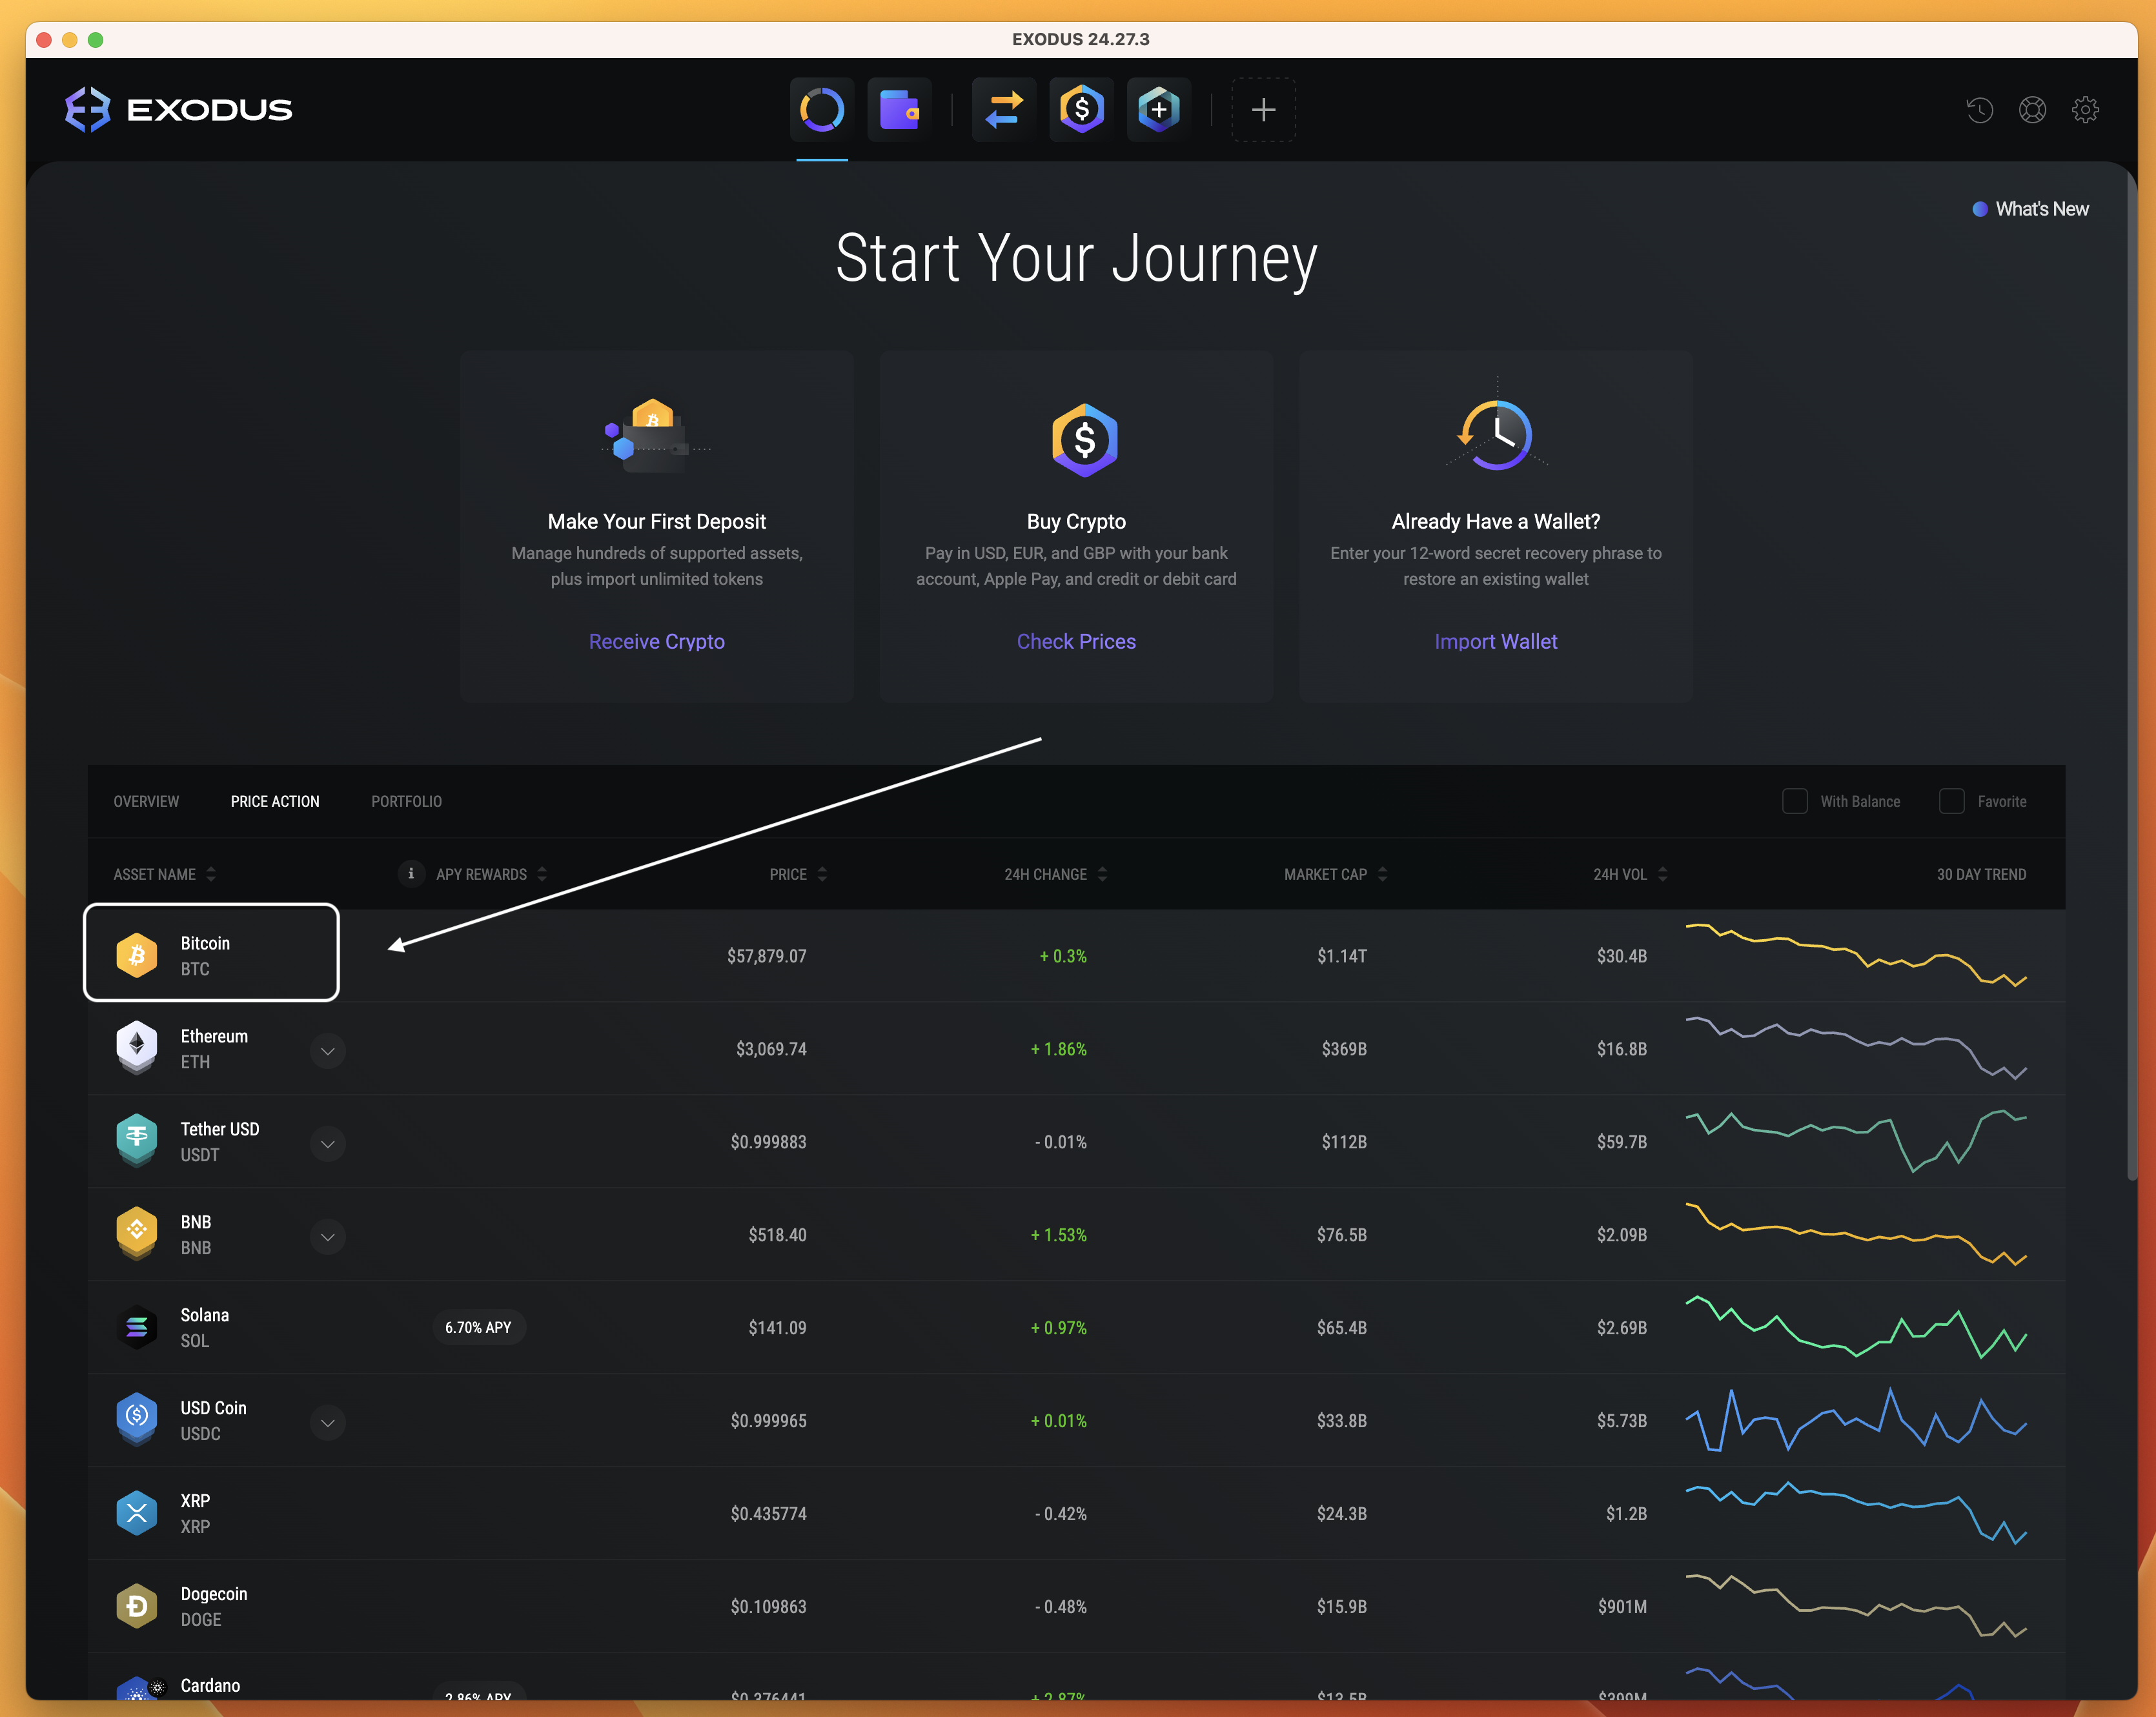Screen dimensions: 2156x1717
Task: Click the Bitcoin 30 day trend sparkline
Action: coord(1857,955)
